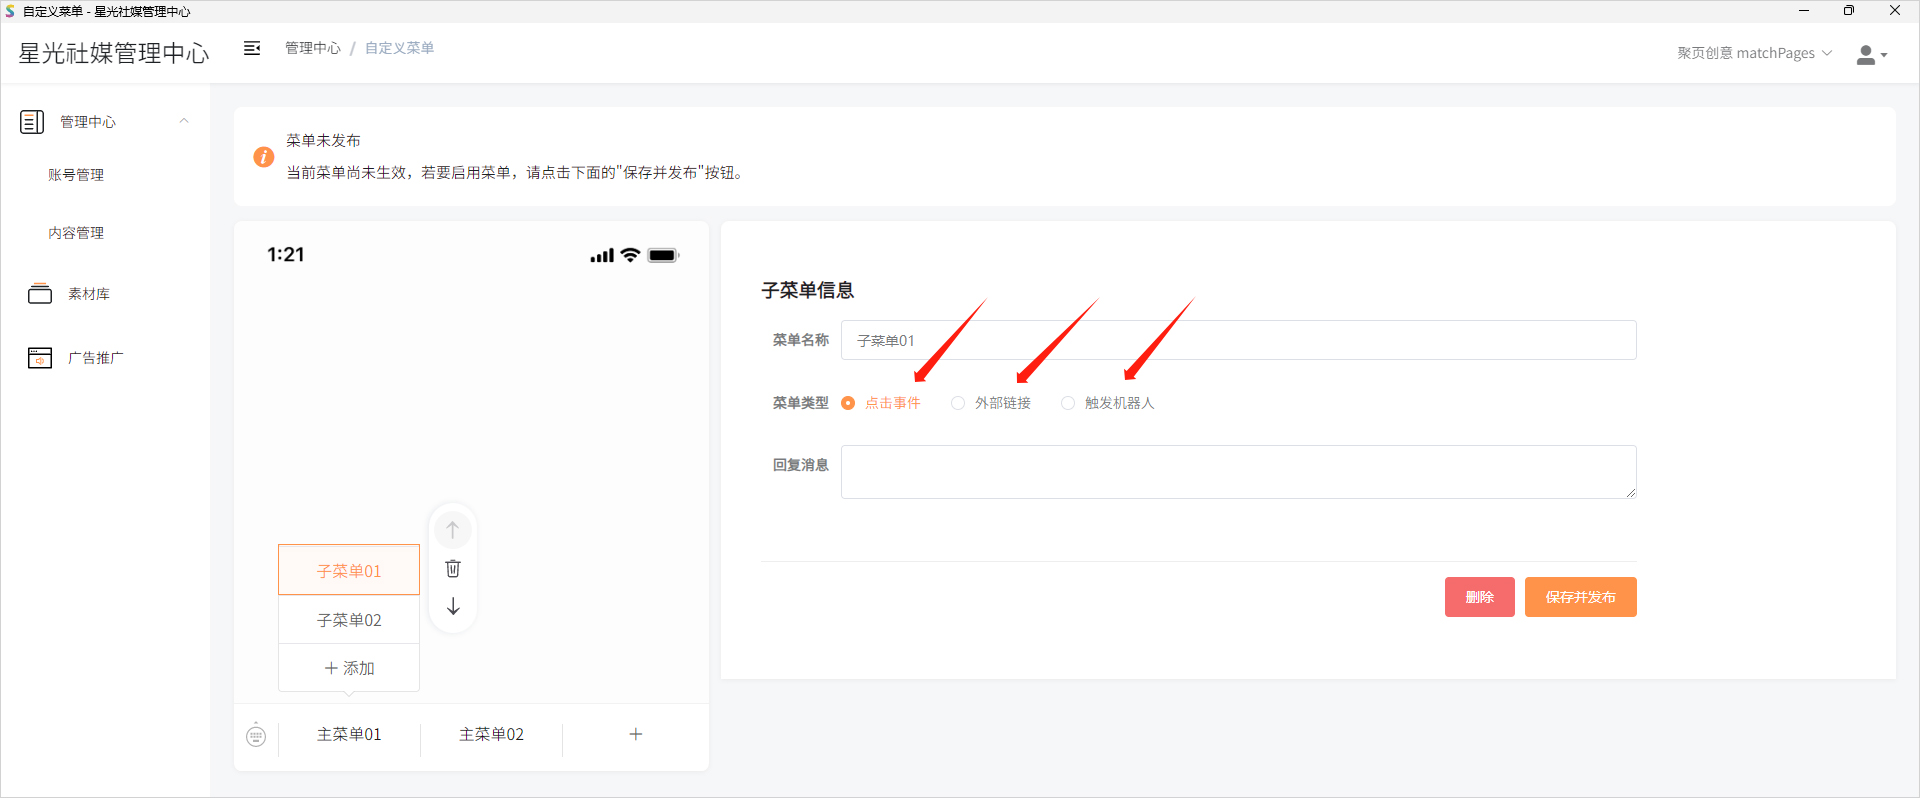Move submenu up with arrow icon
This screenshot has height=798, width=1920.
click(452, 530)
